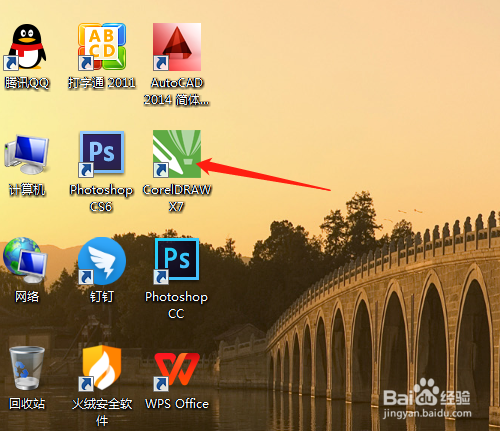This screenshot has height=431, width=500.
Task: Click the WPS Office label text
Action: click(x=177, y=404)
